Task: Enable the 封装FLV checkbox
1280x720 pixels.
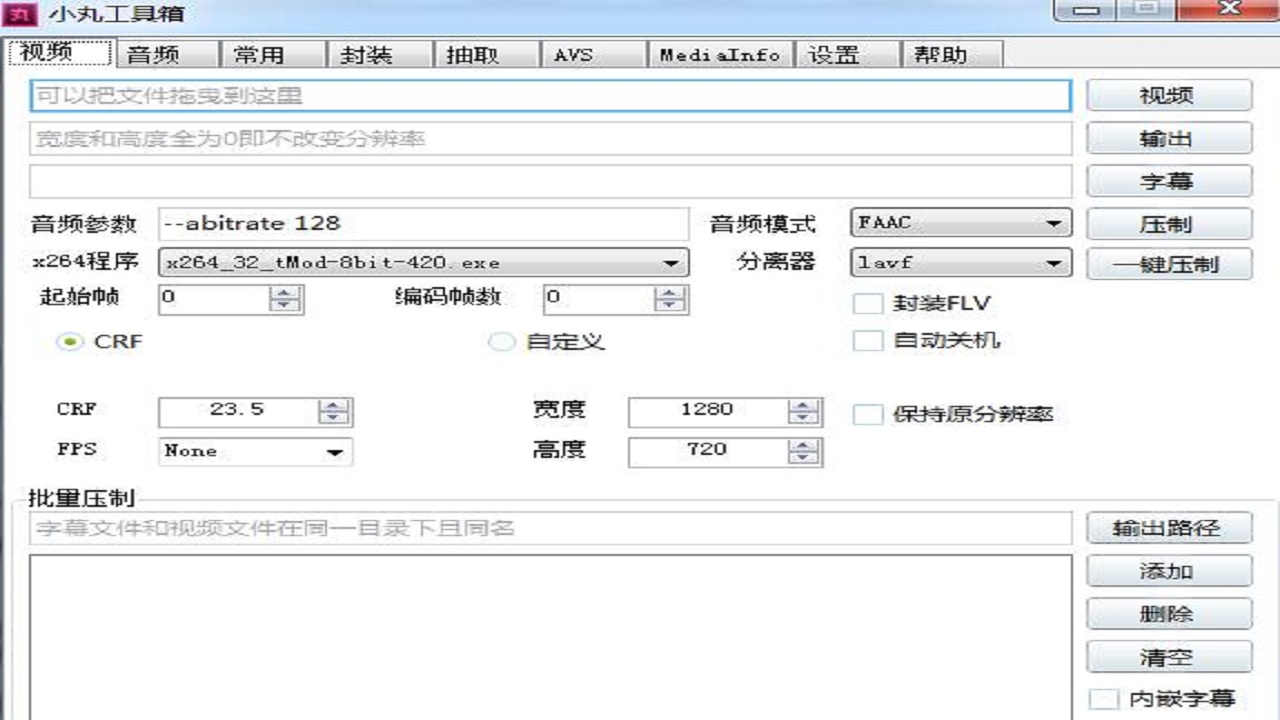Action: tap(867, 304)
